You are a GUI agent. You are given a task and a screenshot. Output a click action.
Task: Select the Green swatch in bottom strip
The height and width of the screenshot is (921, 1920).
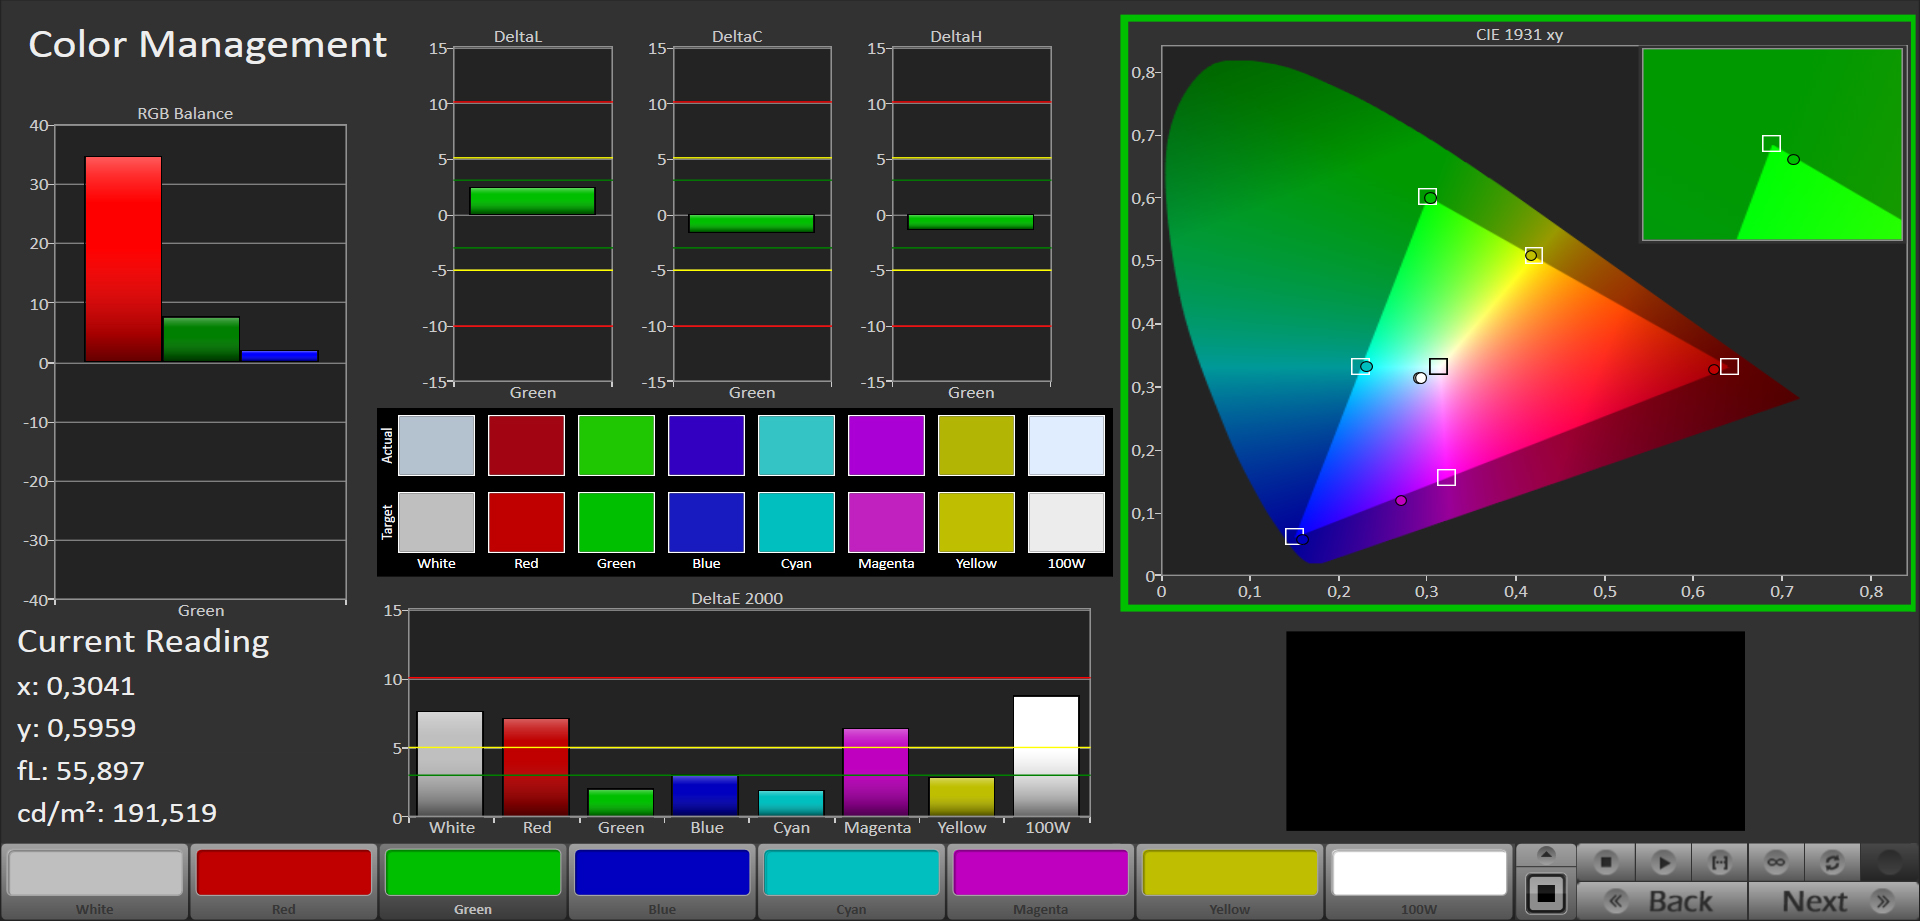click(x=473, y=874)
